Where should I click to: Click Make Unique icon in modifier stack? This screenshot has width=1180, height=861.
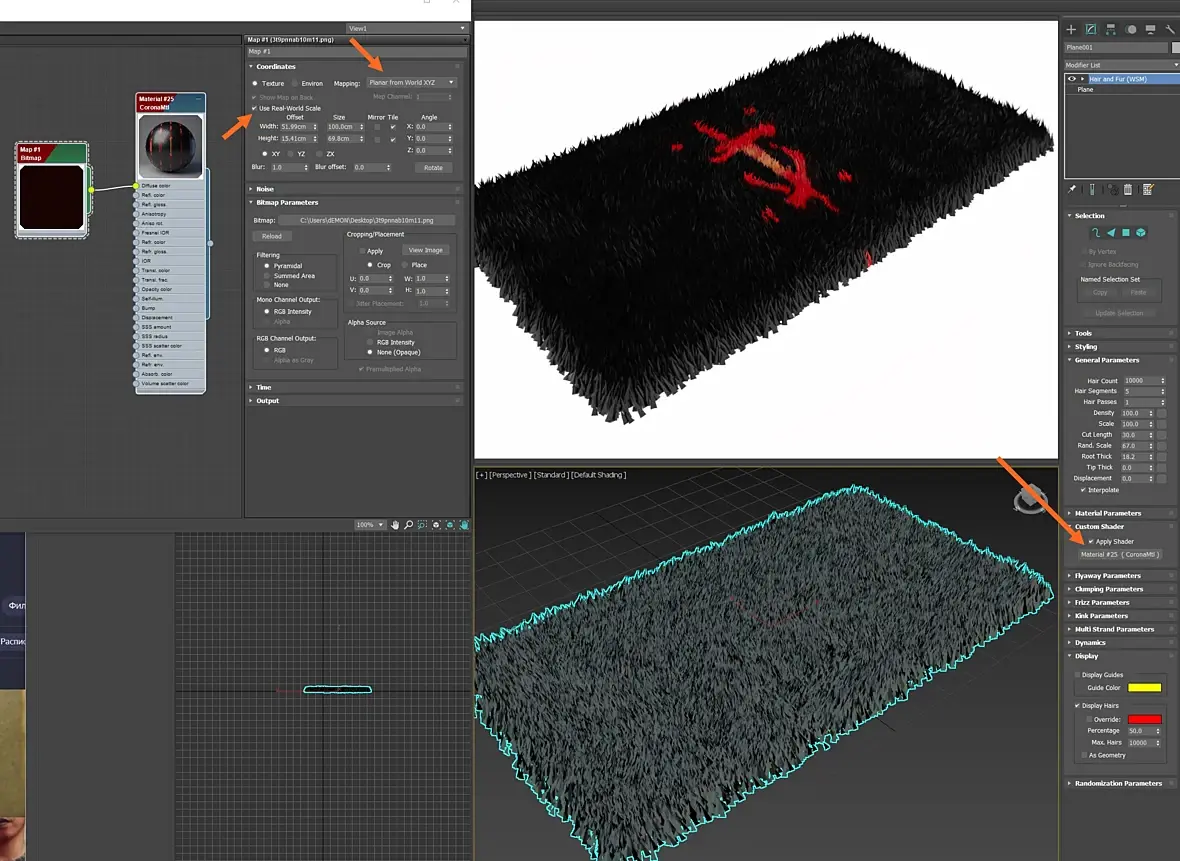(1112, 190)
